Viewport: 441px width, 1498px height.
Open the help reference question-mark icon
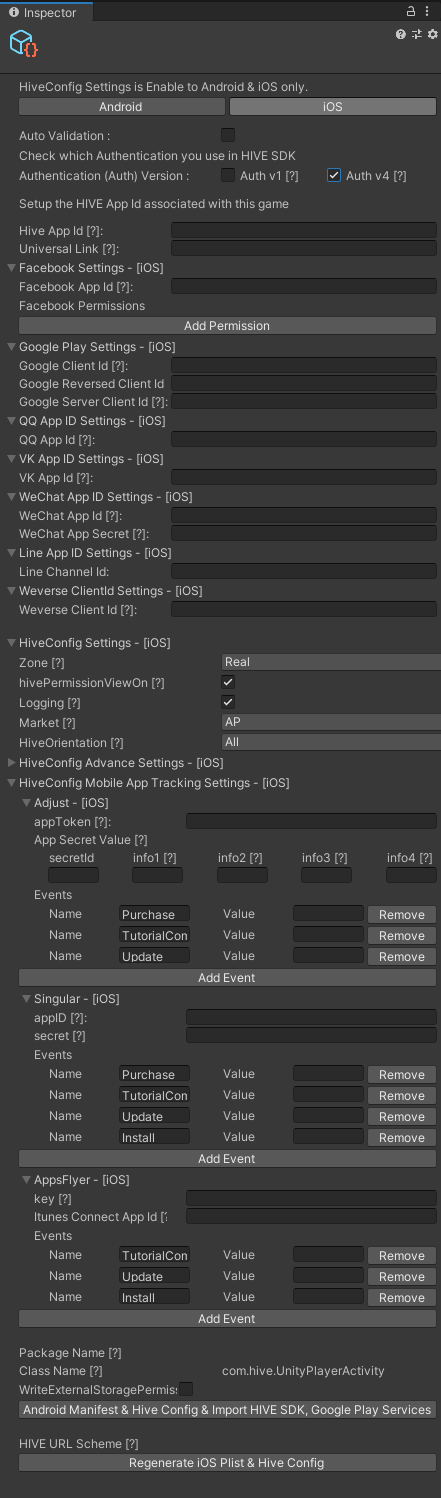click(401, 34)
